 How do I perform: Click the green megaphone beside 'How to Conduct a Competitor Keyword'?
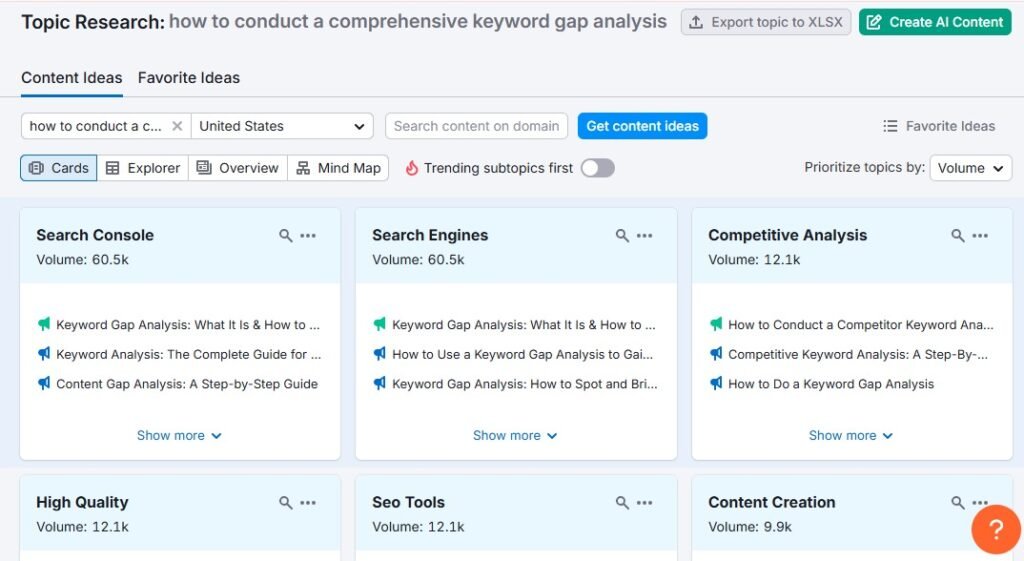click(x=716, y=324)
